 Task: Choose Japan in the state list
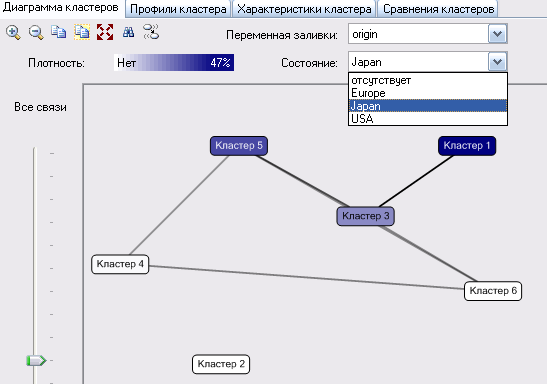point(428,106)
